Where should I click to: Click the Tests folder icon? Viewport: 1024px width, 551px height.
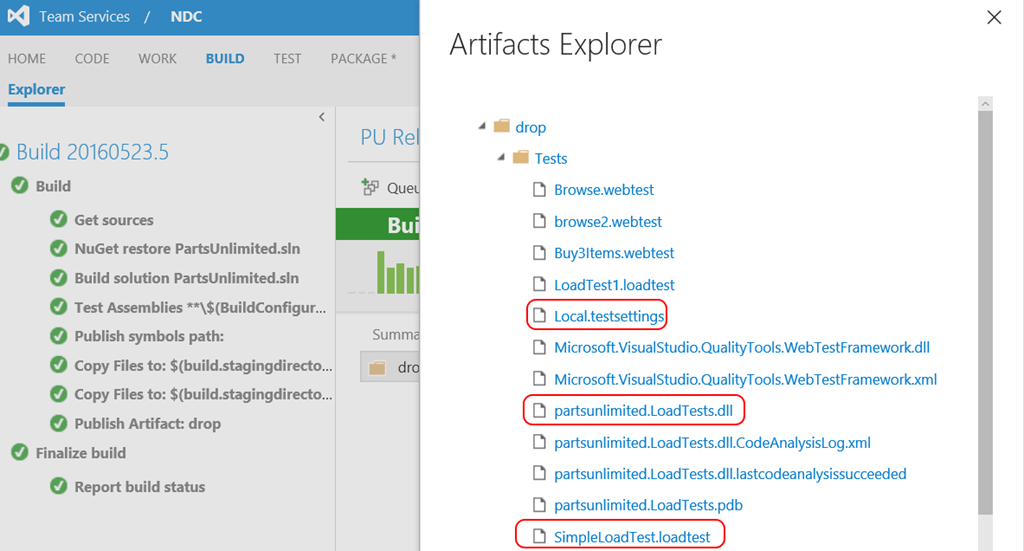pos(520,158)
